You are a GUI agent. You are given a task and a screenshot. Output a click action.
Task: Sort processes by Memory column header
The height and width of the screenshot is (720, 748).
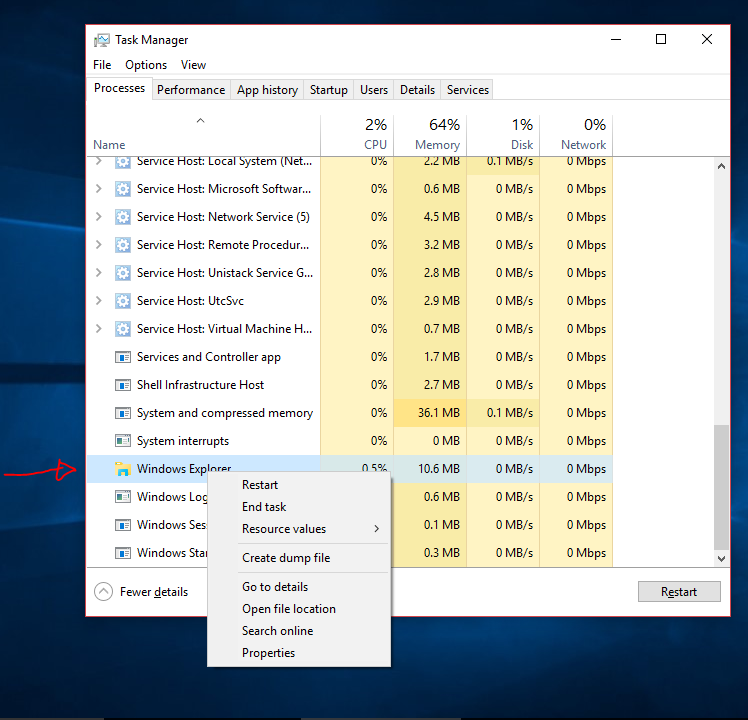(x=430, y=134)
